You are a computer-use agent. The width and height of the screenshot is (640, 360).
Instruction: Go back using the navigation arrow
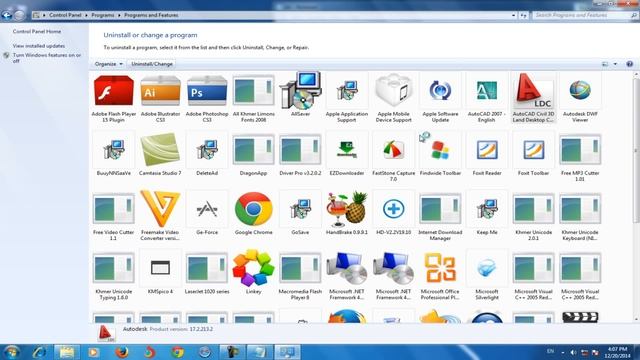click(7, 15)
